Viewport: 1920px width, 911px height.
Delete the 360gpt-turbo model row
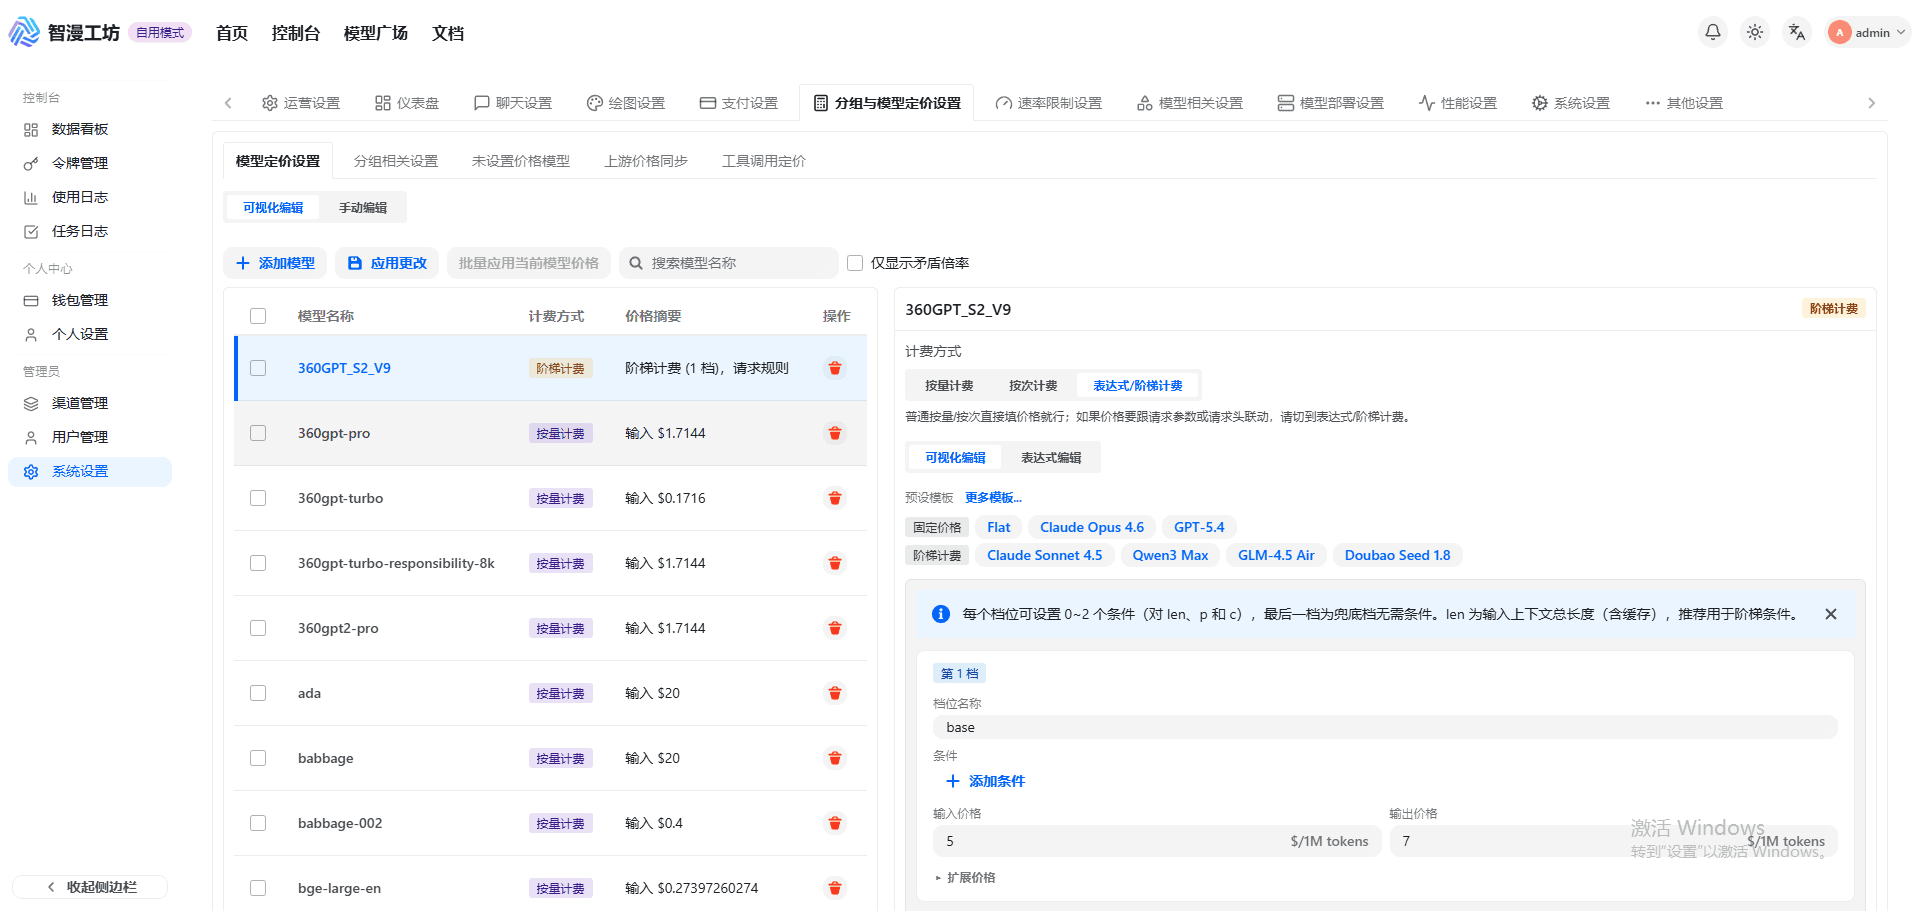[834, 498]
